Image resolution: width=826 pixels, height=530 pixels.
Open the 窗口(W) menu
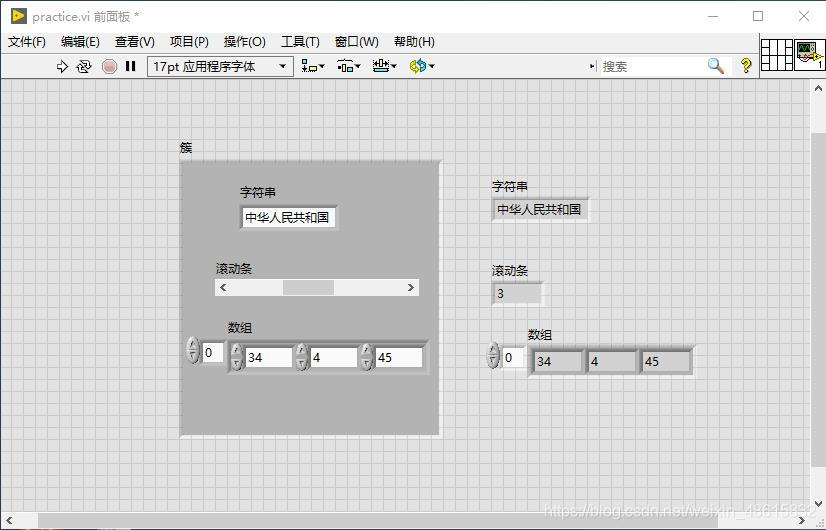(x=357, y=42)
